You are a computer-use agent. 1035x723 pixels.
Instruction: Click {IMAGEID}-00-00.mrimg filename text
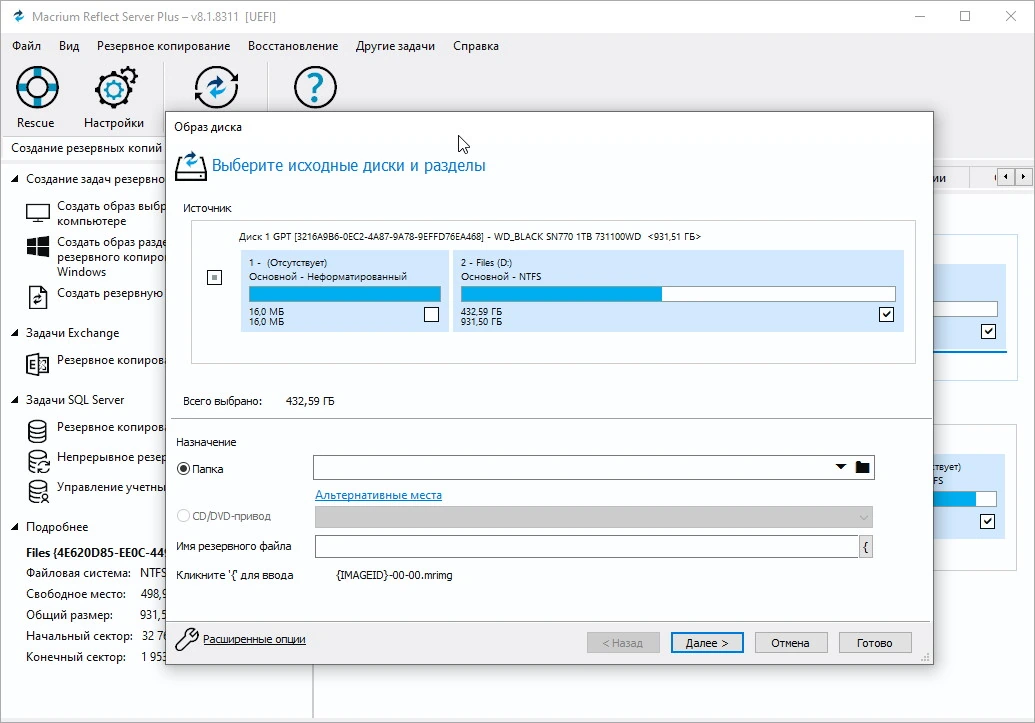[x=394, y=575]
